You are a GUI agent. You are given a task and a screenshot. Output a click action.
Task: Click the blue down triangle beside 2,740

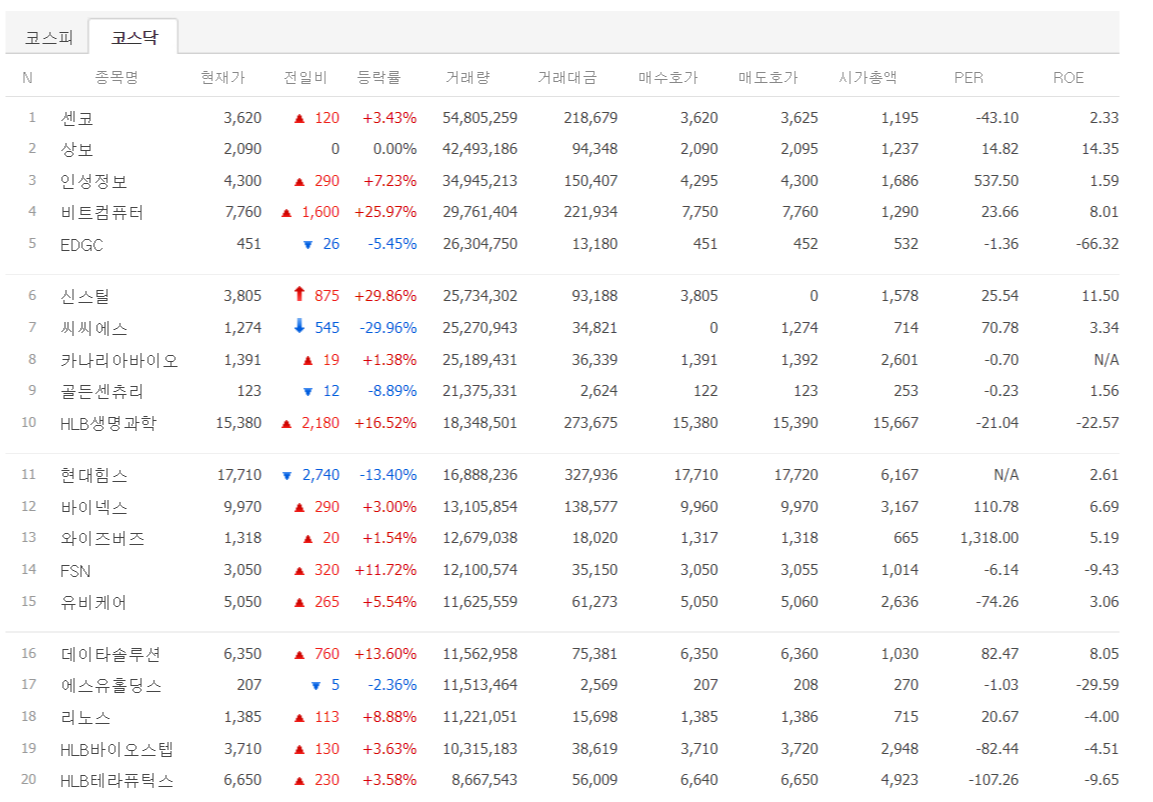(x=287, y=476)
